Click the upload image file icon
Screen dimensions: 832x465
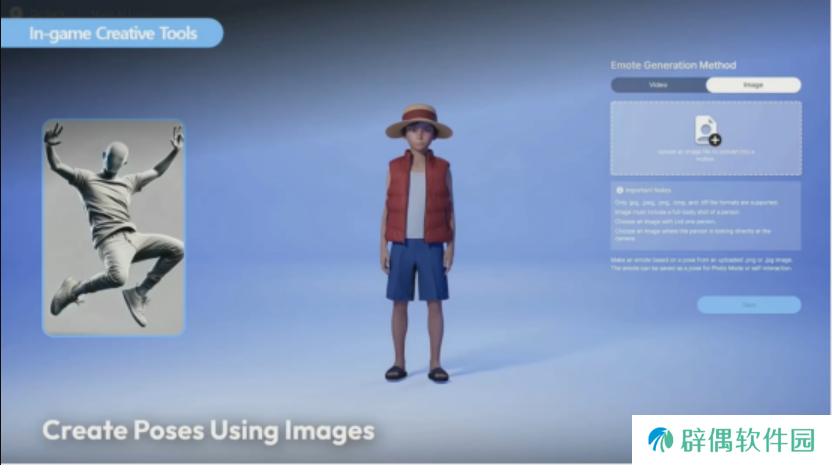(x=707, y=130)
